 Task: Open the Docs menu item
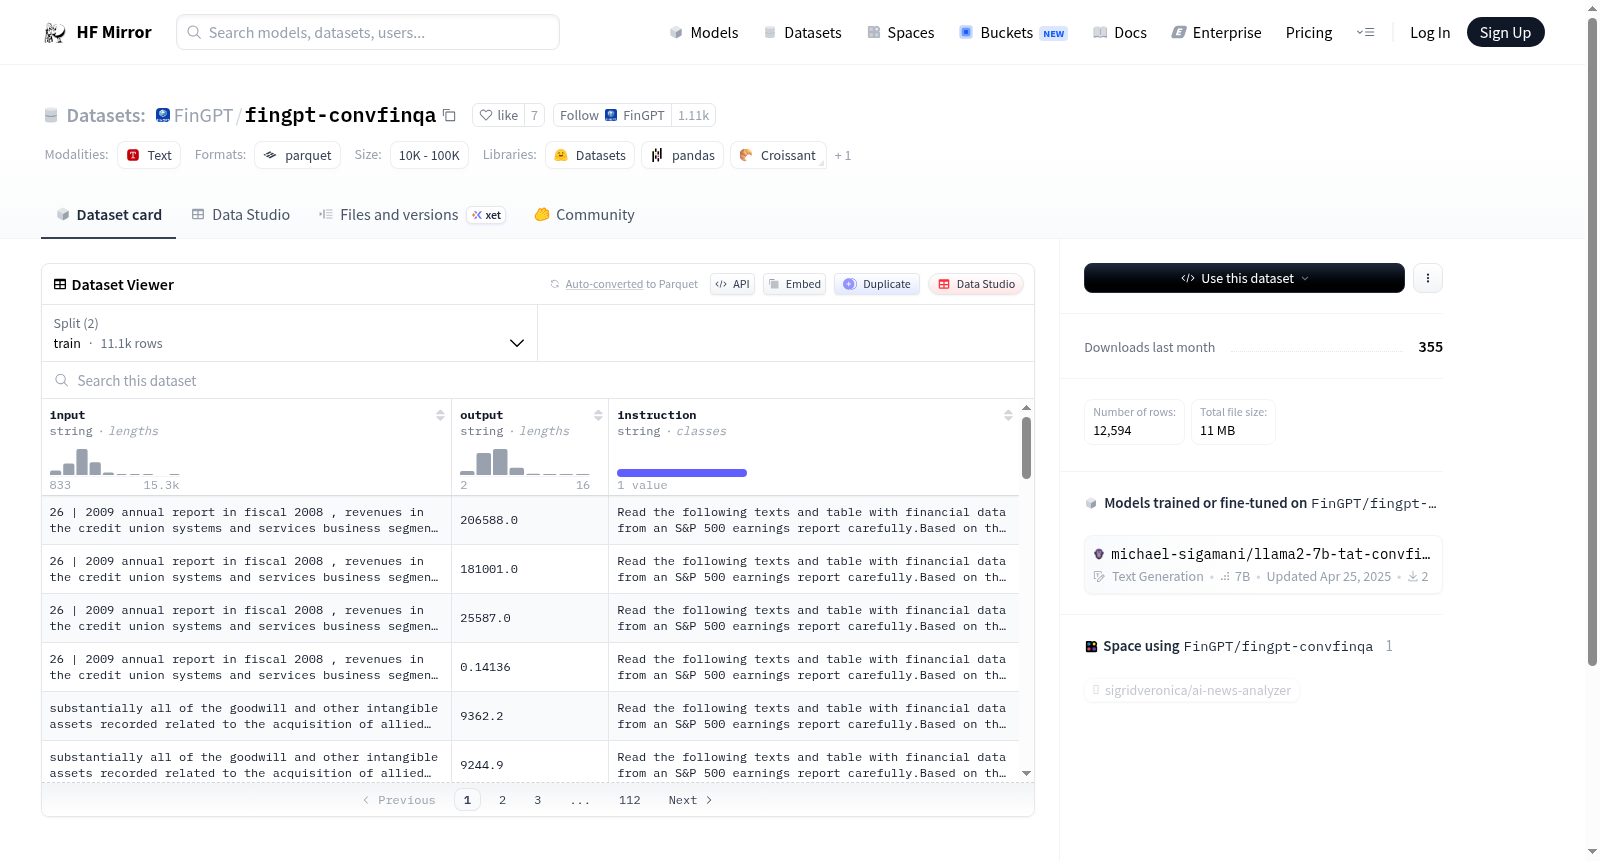coord(1120,33)
